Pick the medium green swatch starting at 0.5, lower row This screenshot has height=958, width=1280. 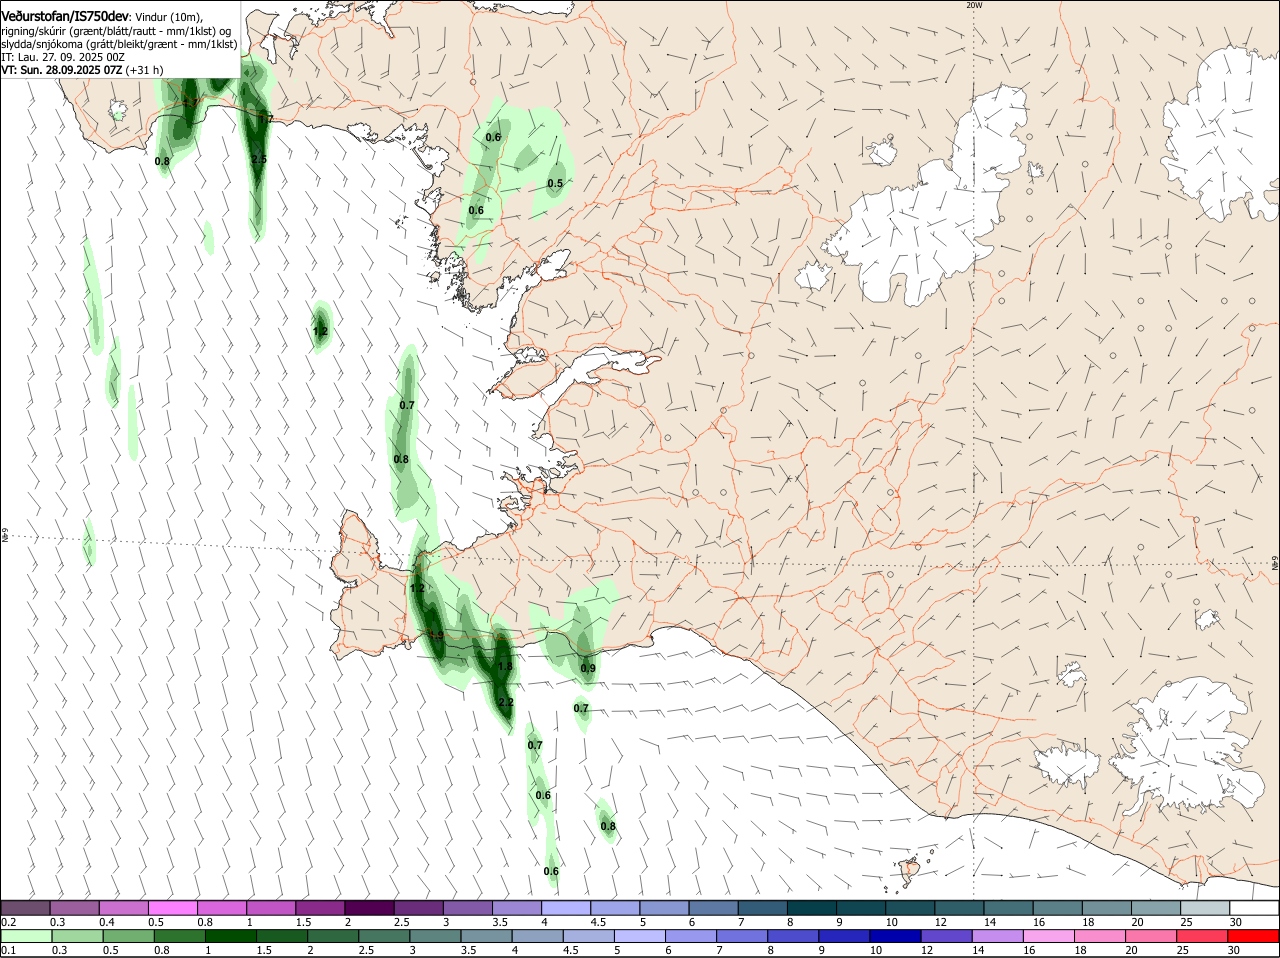127,936
